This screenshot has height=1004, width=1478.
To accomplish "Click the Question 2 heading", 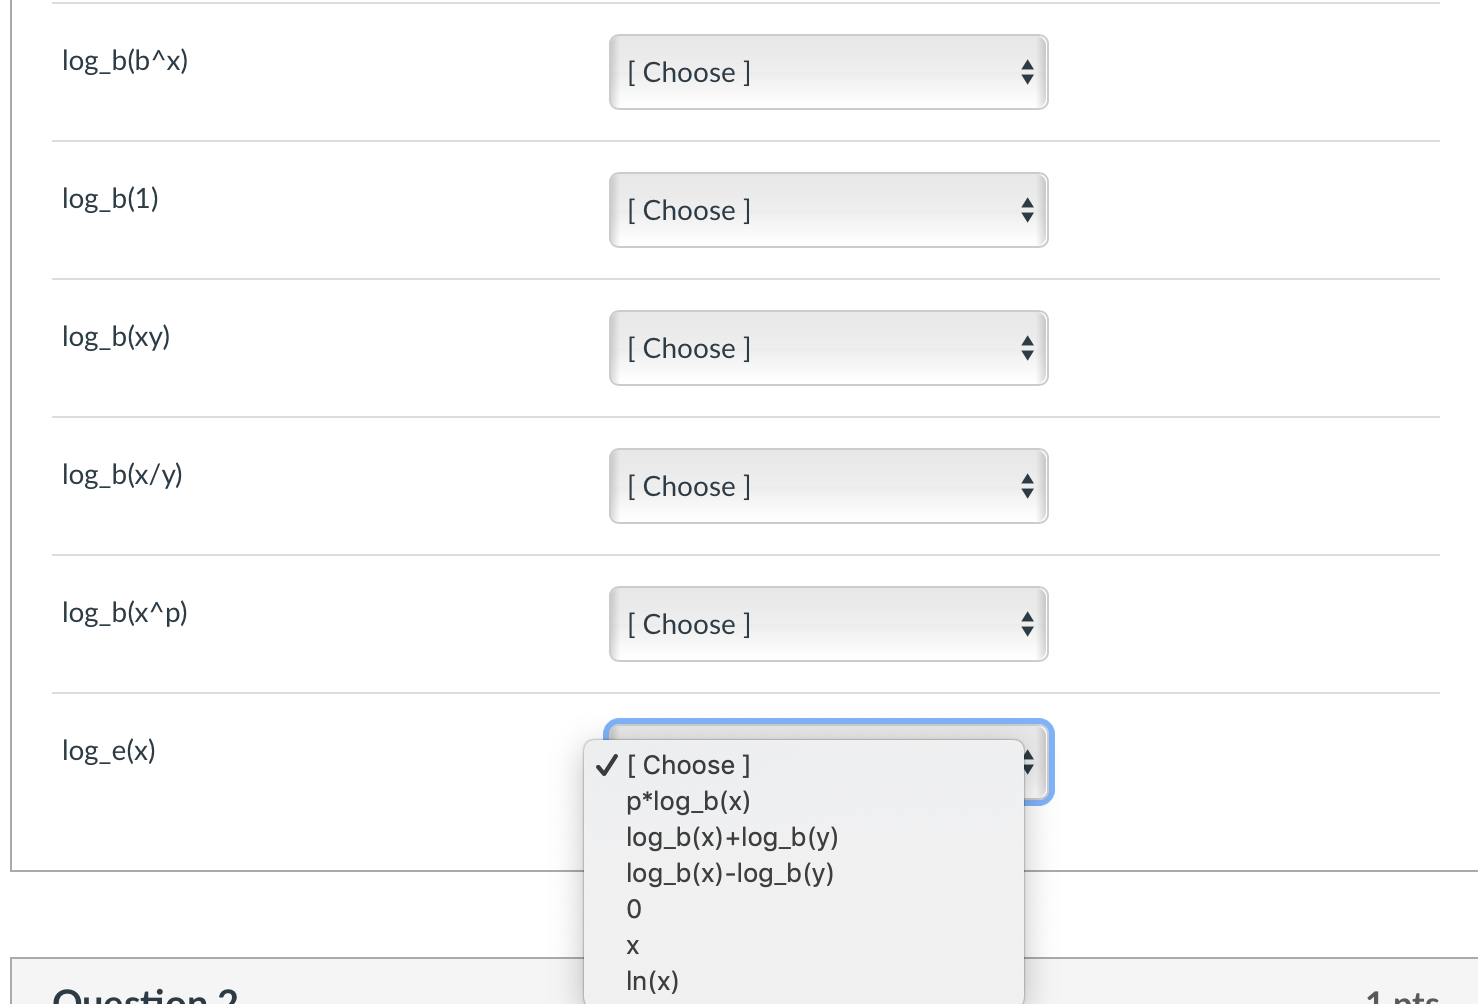I will [146, 995].
